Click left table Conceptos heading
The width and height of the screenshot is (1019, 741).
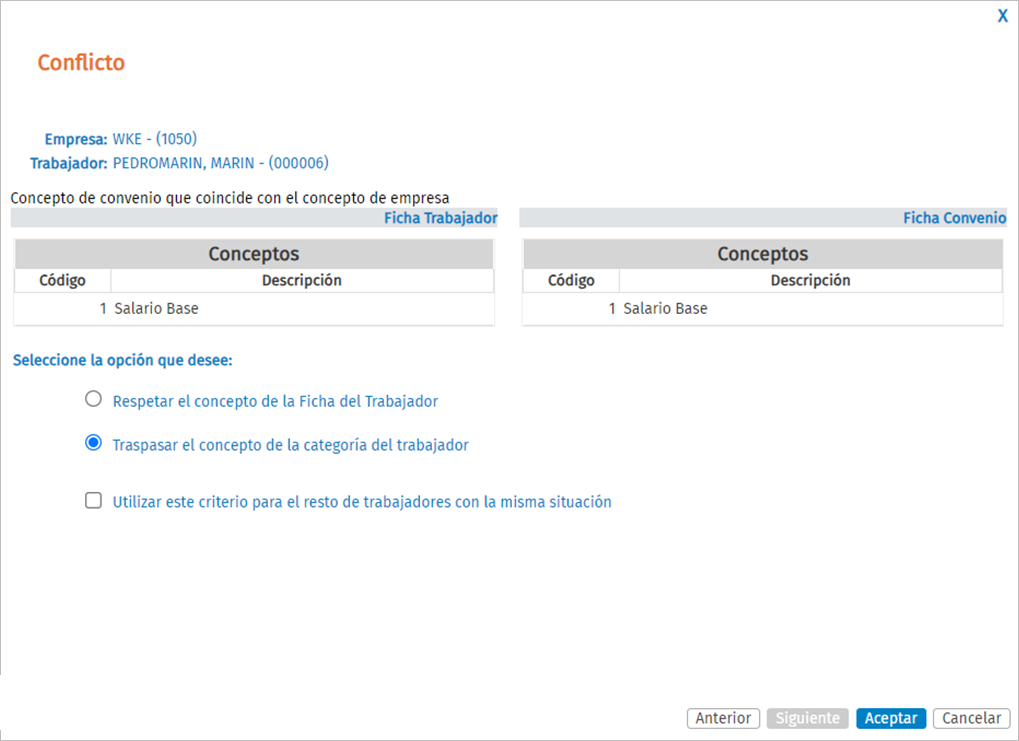[254, 254]
